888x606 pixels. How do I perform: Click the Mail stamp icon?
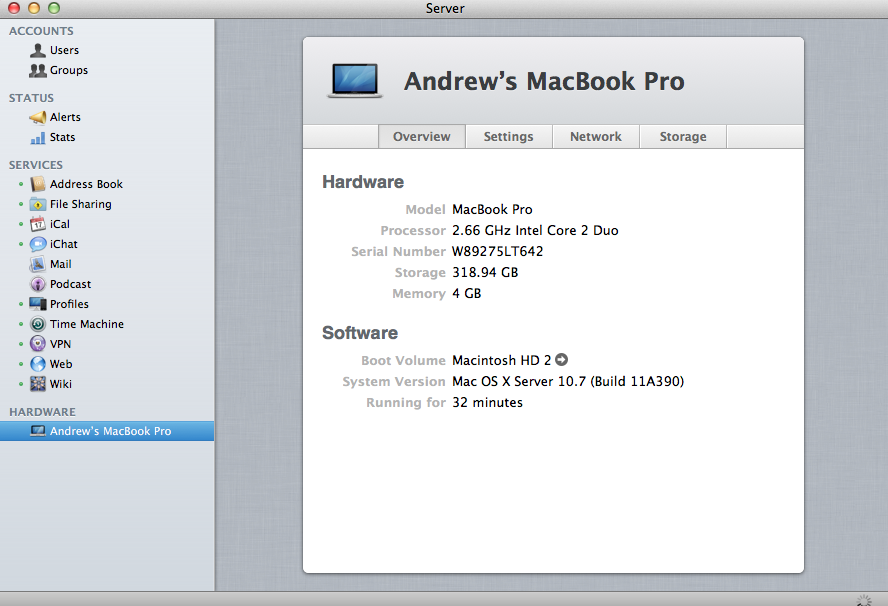[38, 264]
